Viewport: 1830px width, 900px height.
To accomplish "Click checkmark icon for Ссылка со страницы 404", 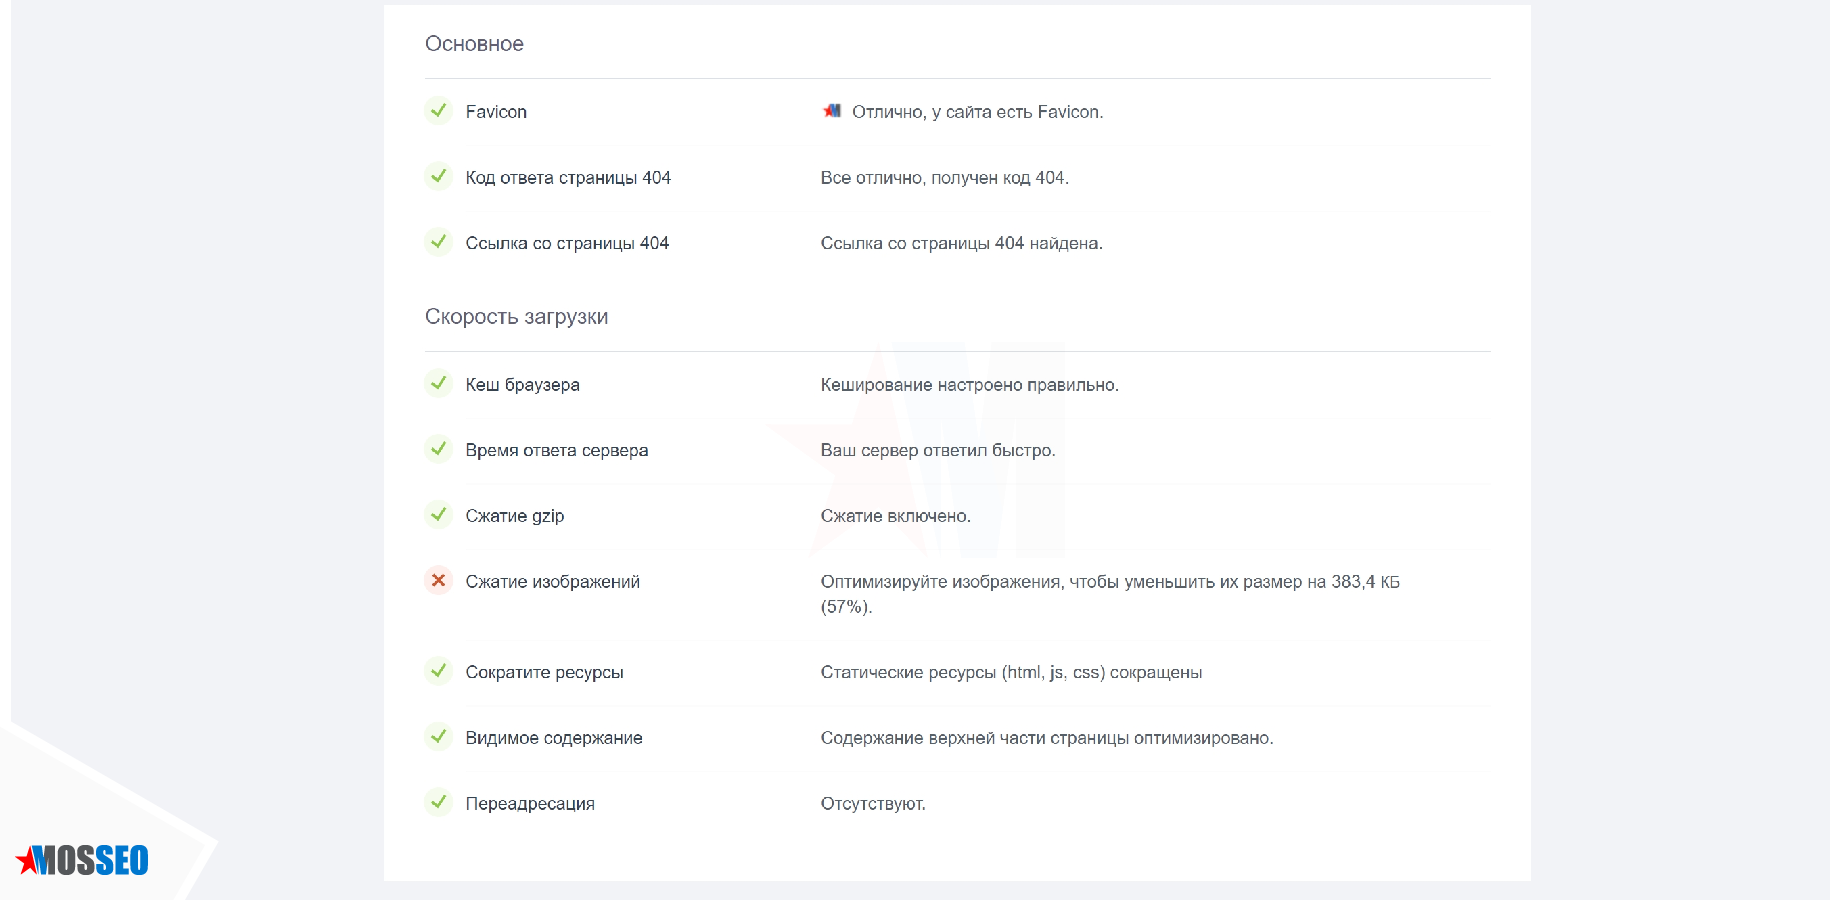I will tap(438, 242).
